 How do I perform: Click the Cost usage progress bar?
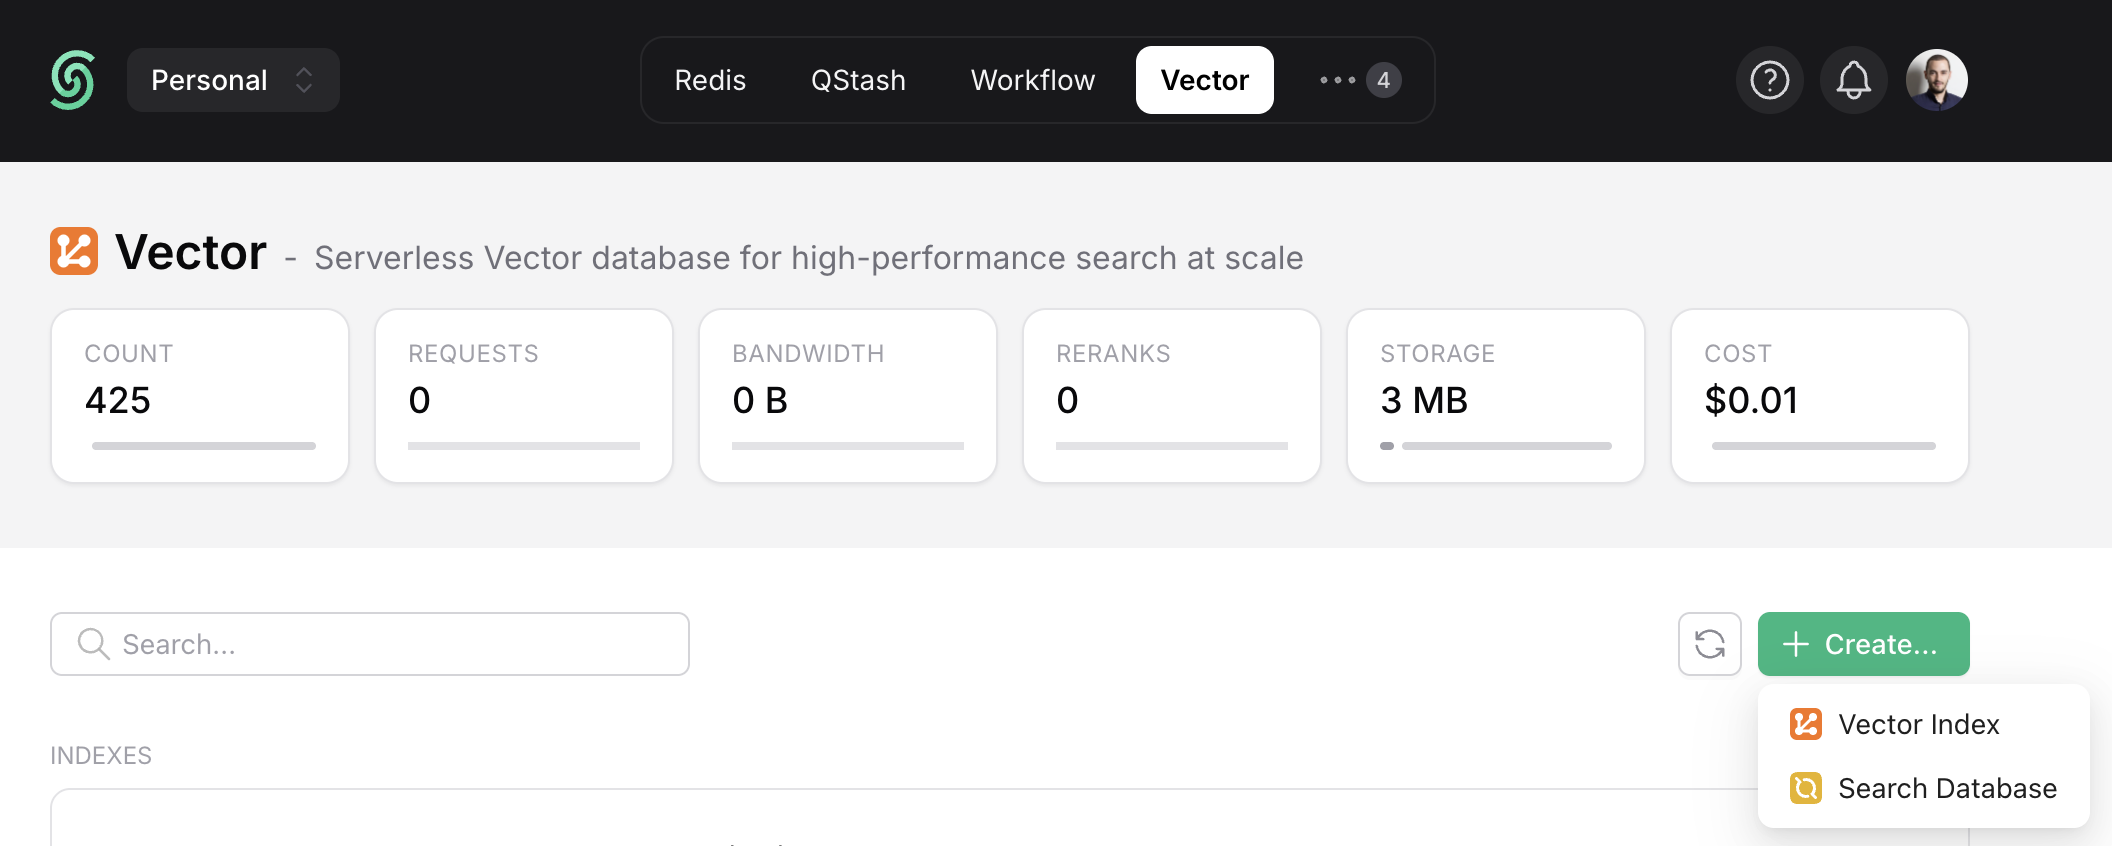pos(1824,446)
